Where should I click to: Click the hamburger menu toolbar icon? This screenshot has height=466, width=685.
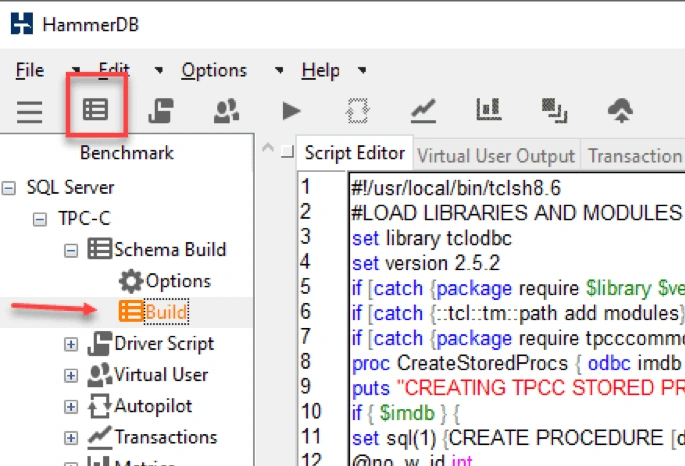pos(30,112)
